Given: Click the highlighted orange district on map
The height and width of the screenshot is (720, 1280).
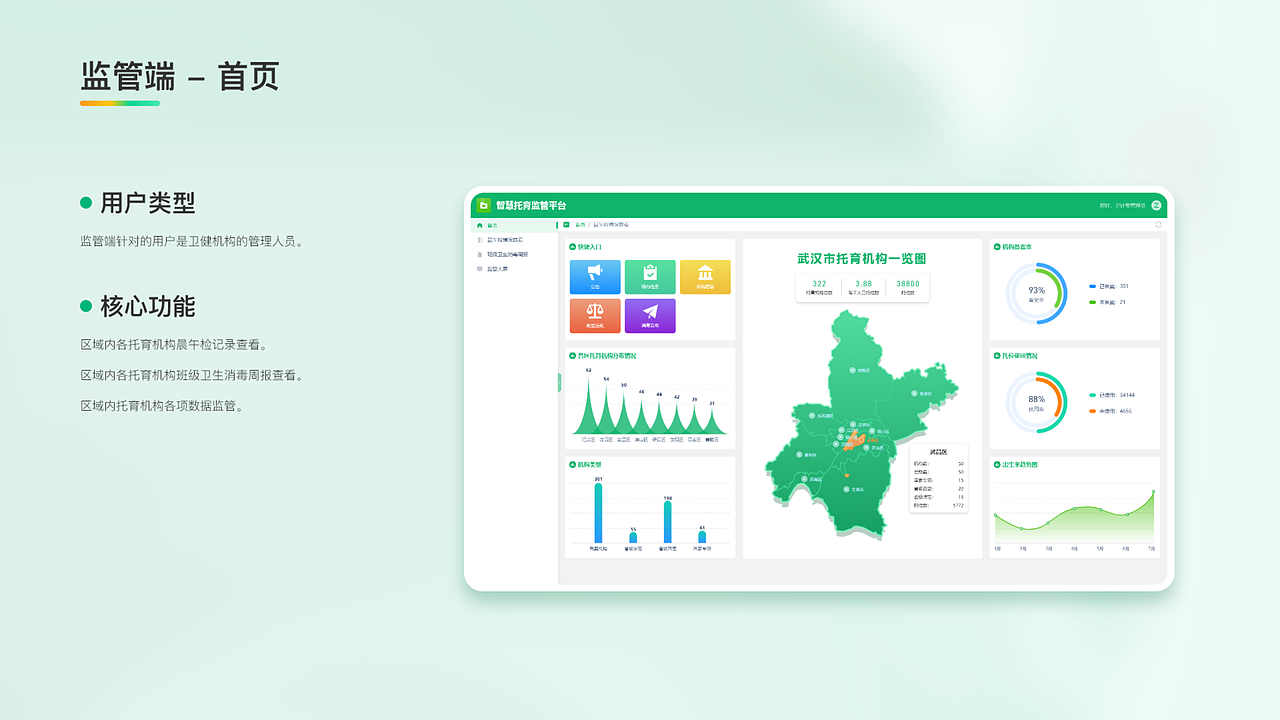Looking at the screenshot, I should [x=855, y=441].
